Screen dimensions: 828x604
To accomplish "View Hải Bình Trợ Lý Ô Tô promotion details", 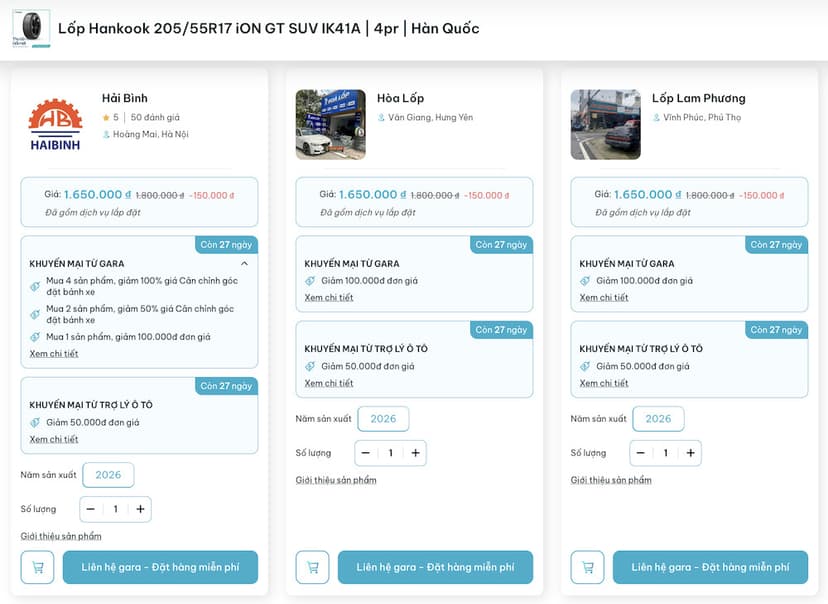I will (54, 439).
